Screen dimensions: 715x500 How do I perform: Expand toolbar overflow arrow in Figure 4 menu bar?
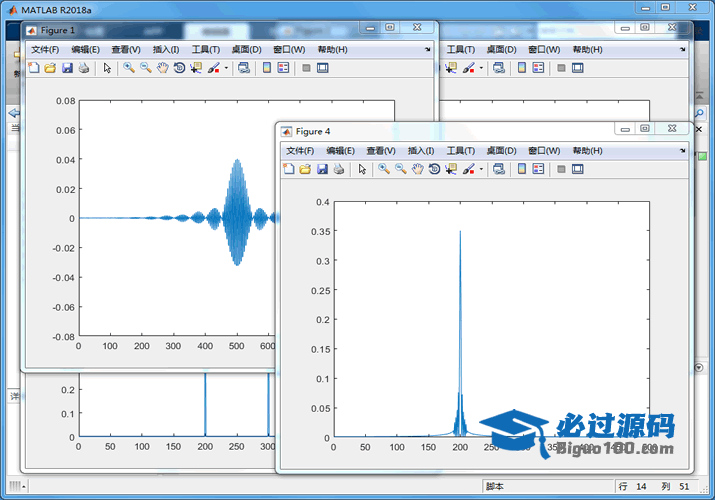coord(683,150)
